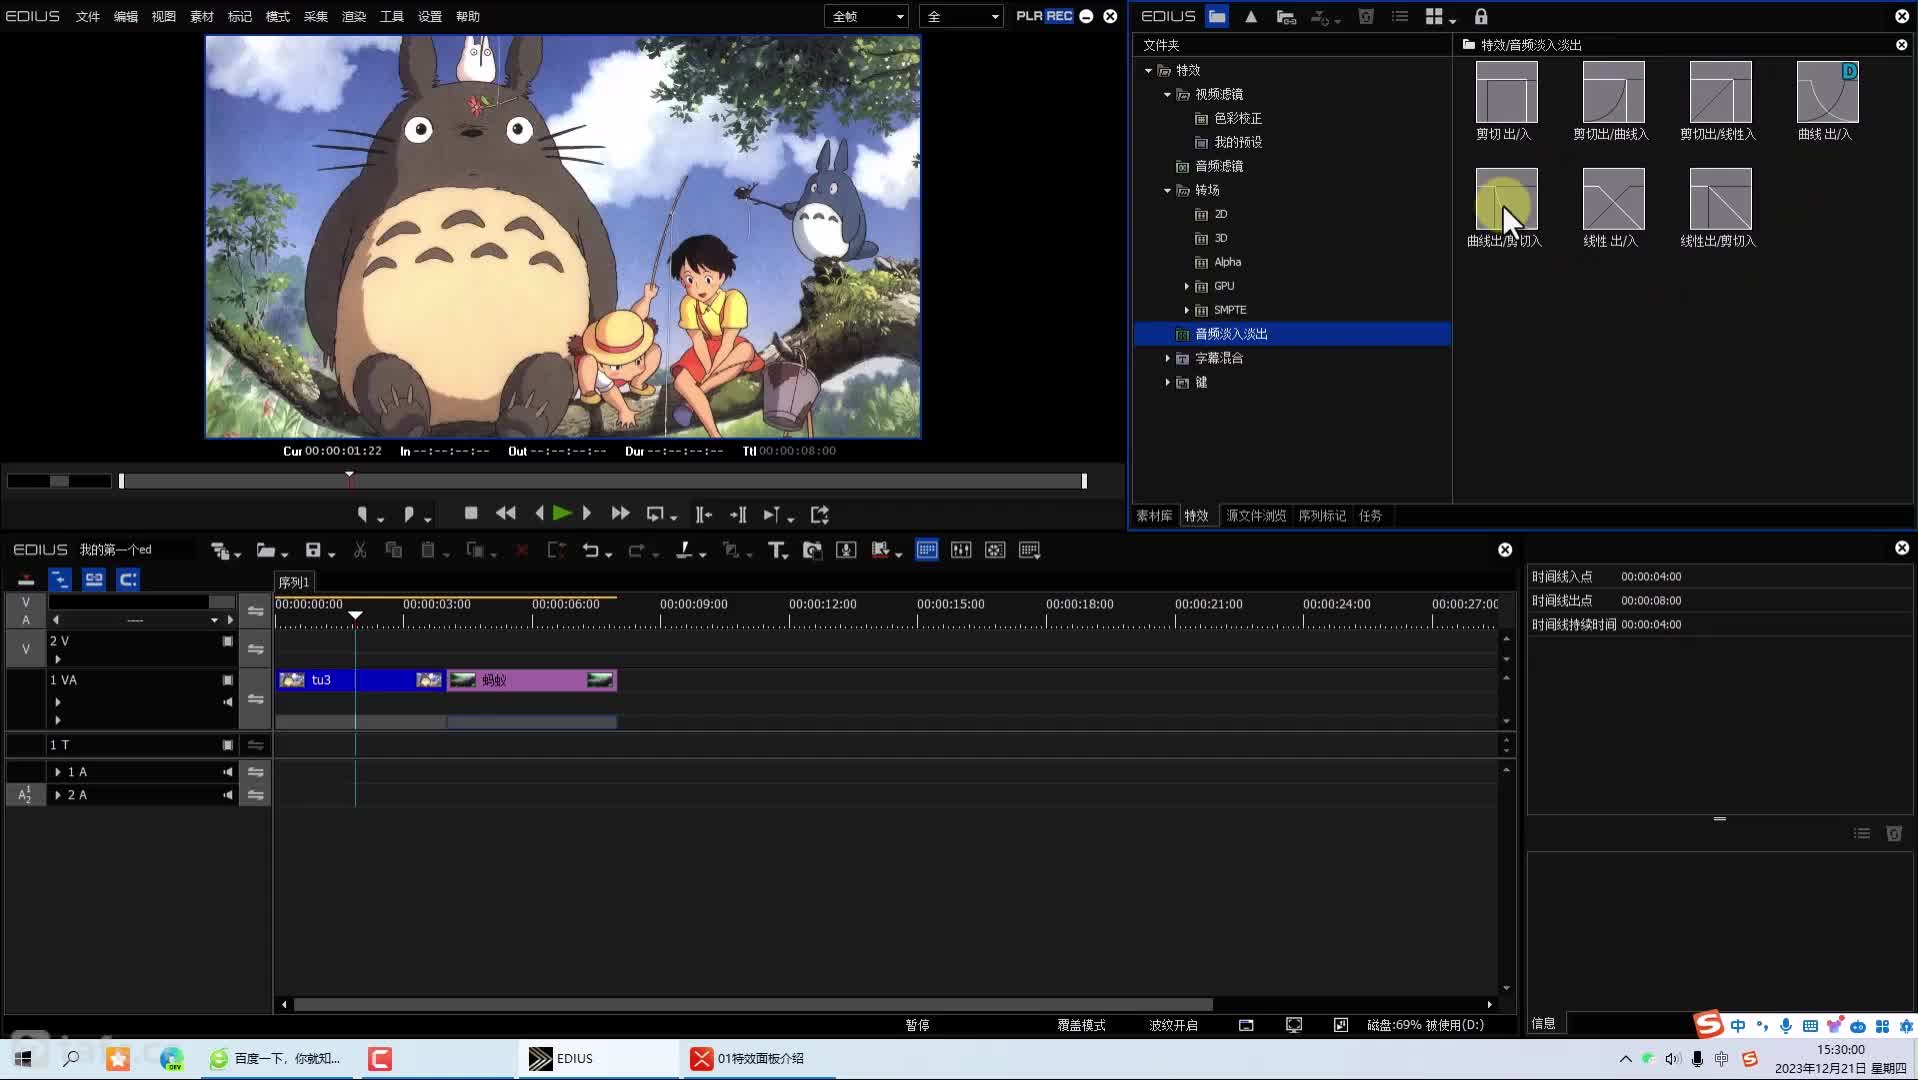Toggle video mute square on 2 V track
Screen dimensions: 1918x1080
(x=228, y=641)
